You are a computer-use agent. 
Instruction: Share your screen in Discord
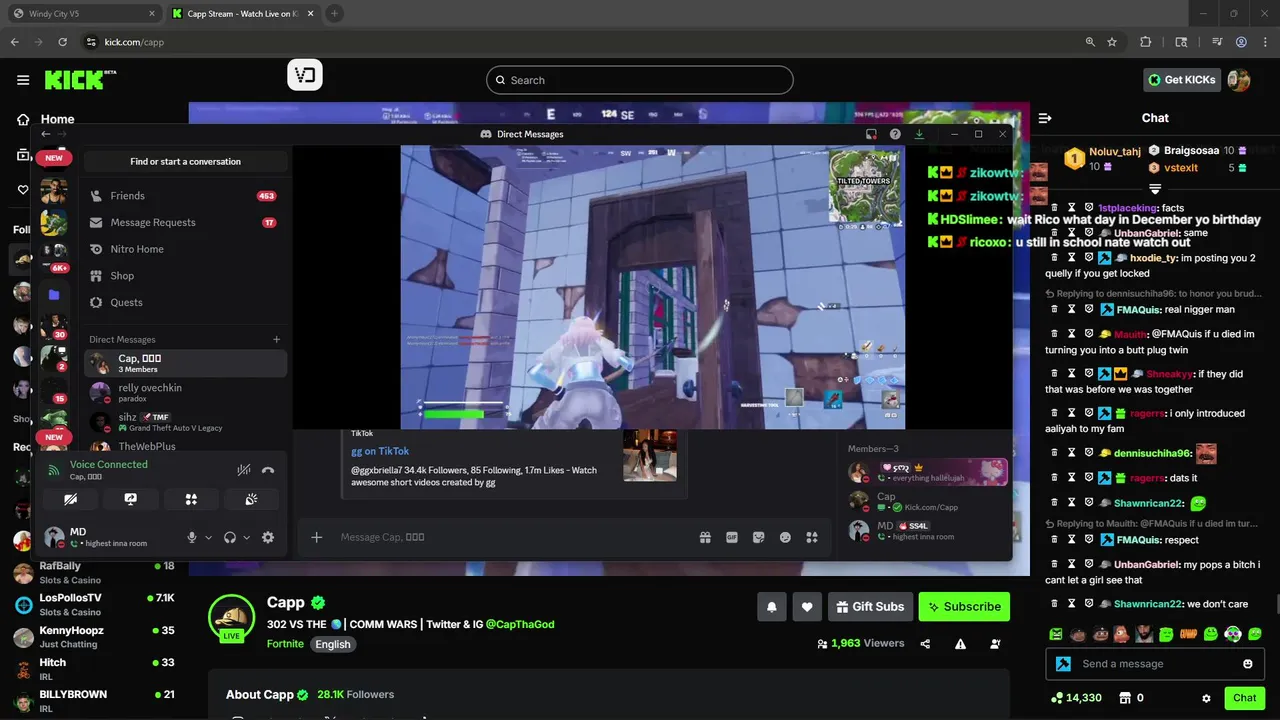130,499
